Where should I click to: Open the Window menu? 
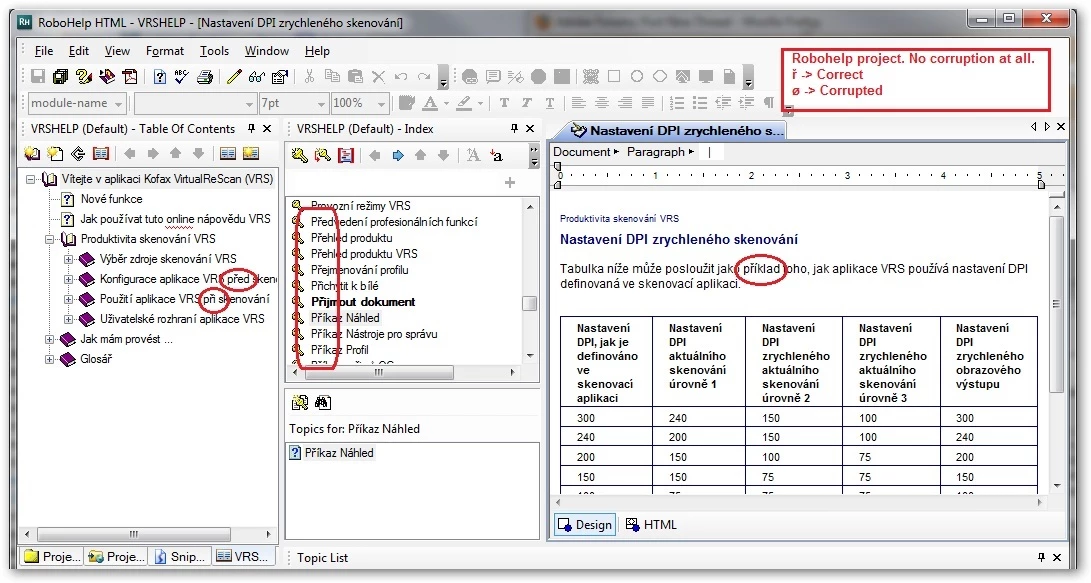pos(266,51)
